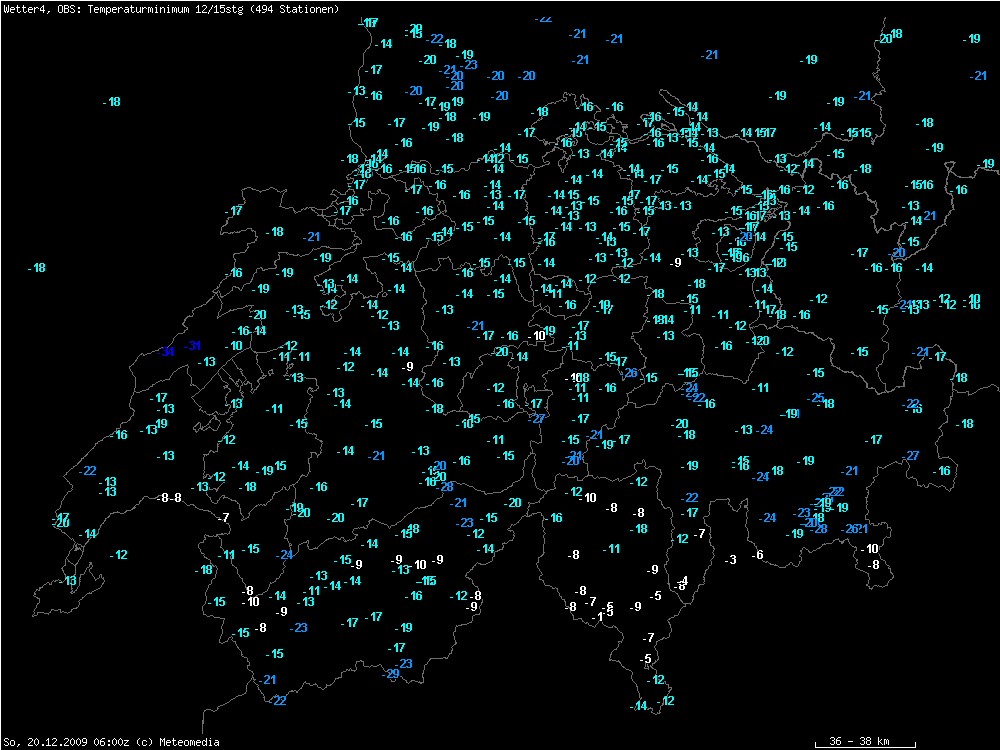This screenshot has height=750, width=1000.
Task: Select the southernmost -14 reading
Action: tap(639, 707)
